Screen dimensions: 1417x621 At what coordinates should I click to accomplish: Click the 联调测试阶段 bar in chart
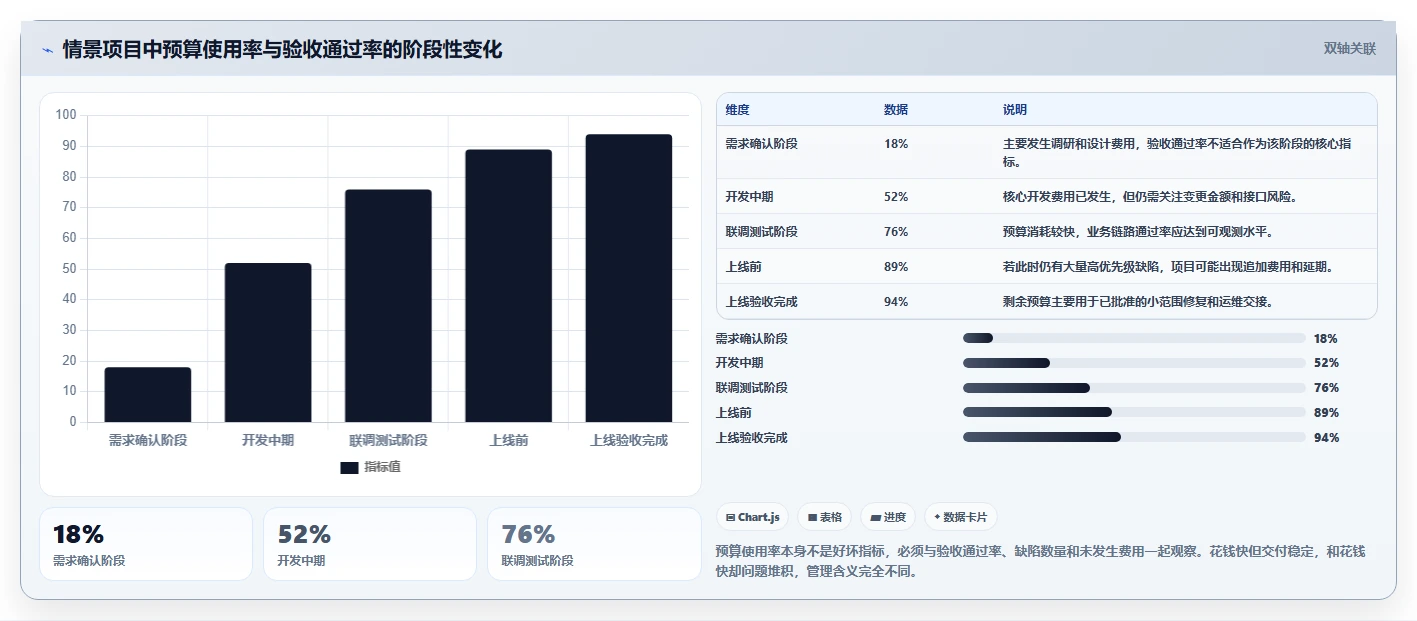pyautogui.click(x=388, y=306)
